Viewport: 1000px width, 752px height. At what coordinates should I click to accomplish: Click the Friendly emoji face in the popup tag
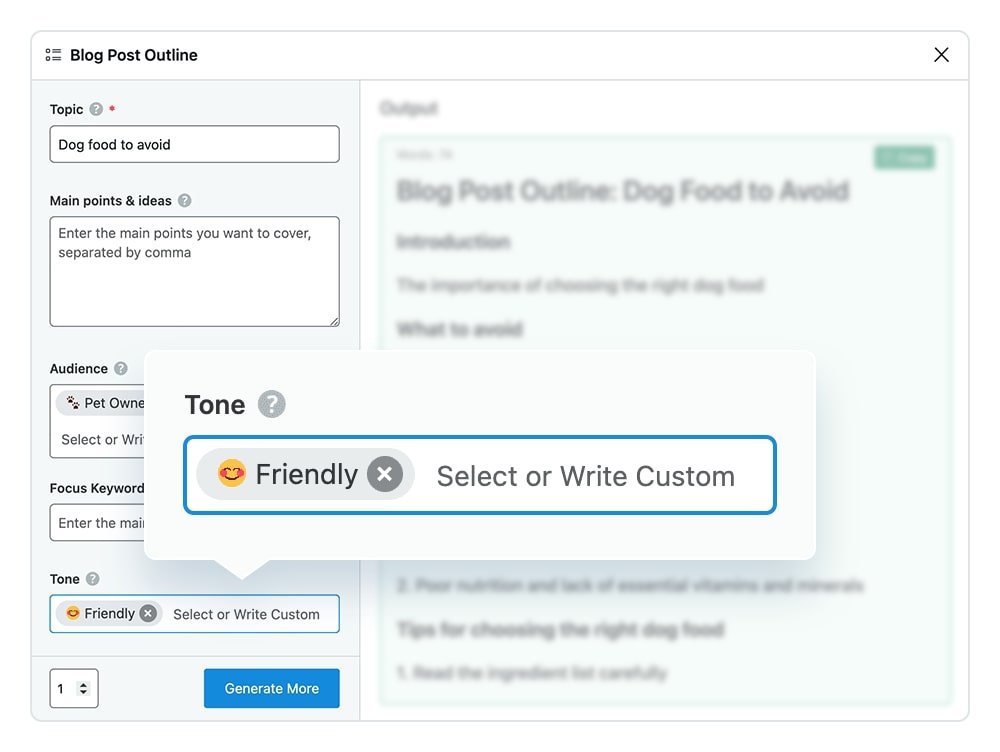231,474
